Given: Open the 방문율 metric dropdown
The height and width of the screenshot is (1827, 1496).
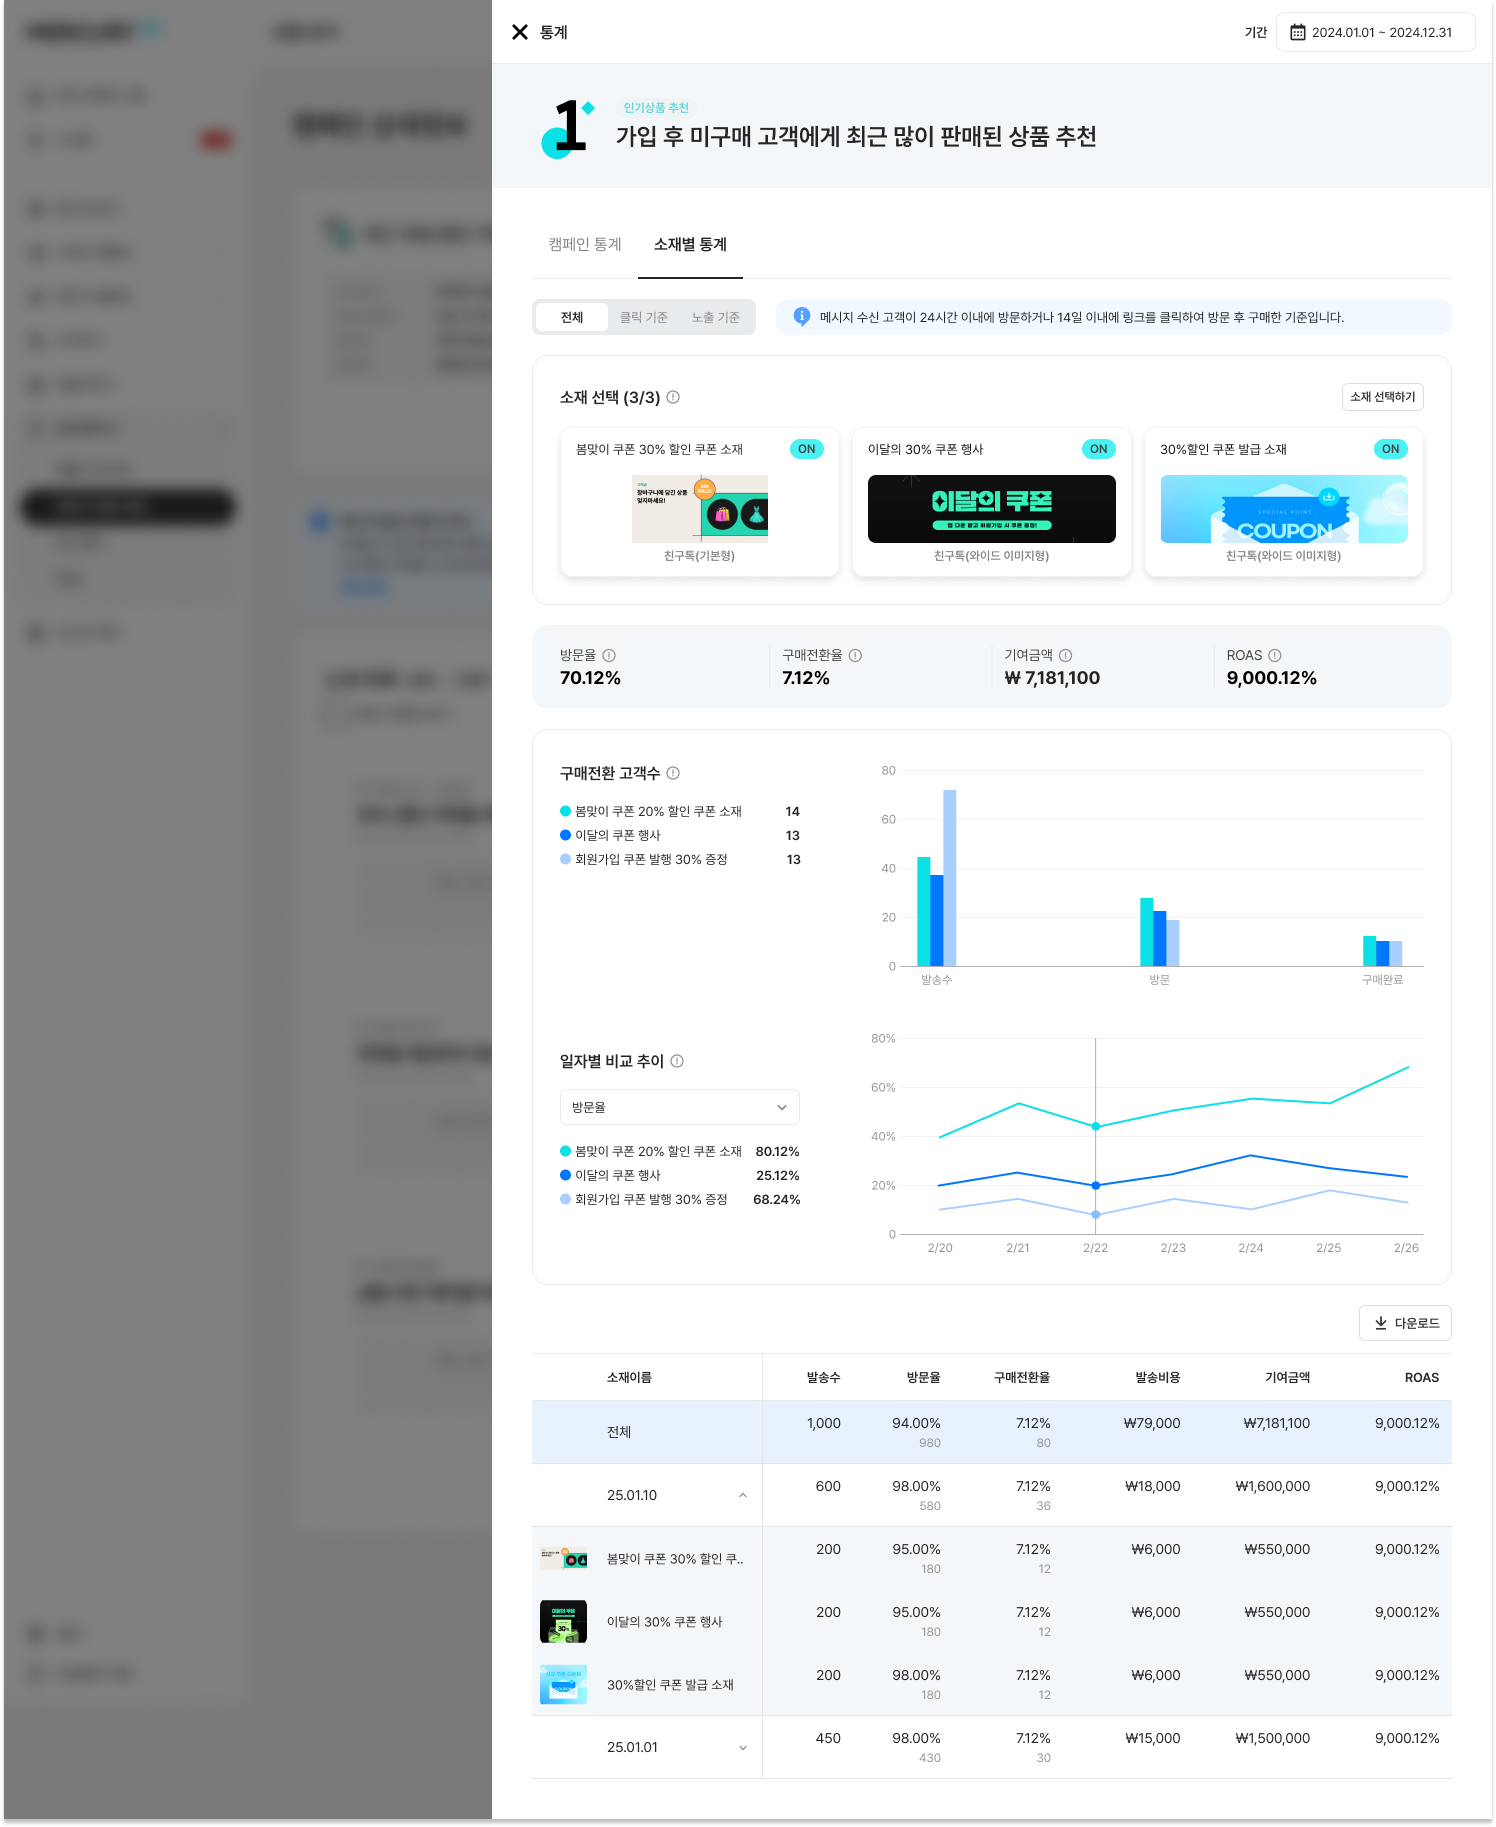Looking at the screenshot, I should (679, 1107).
